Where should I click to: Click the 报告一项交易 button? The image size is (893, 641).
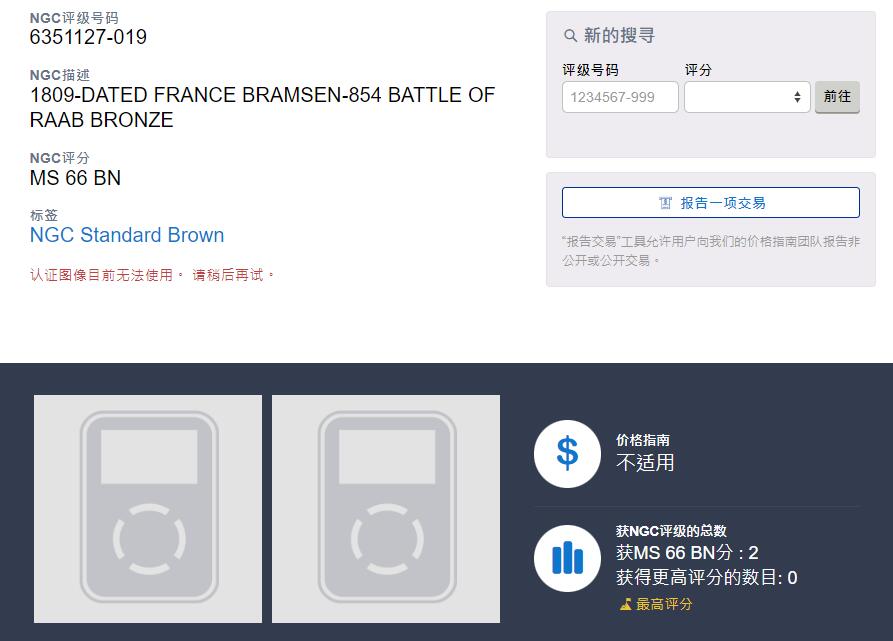(x=710, y=202)
